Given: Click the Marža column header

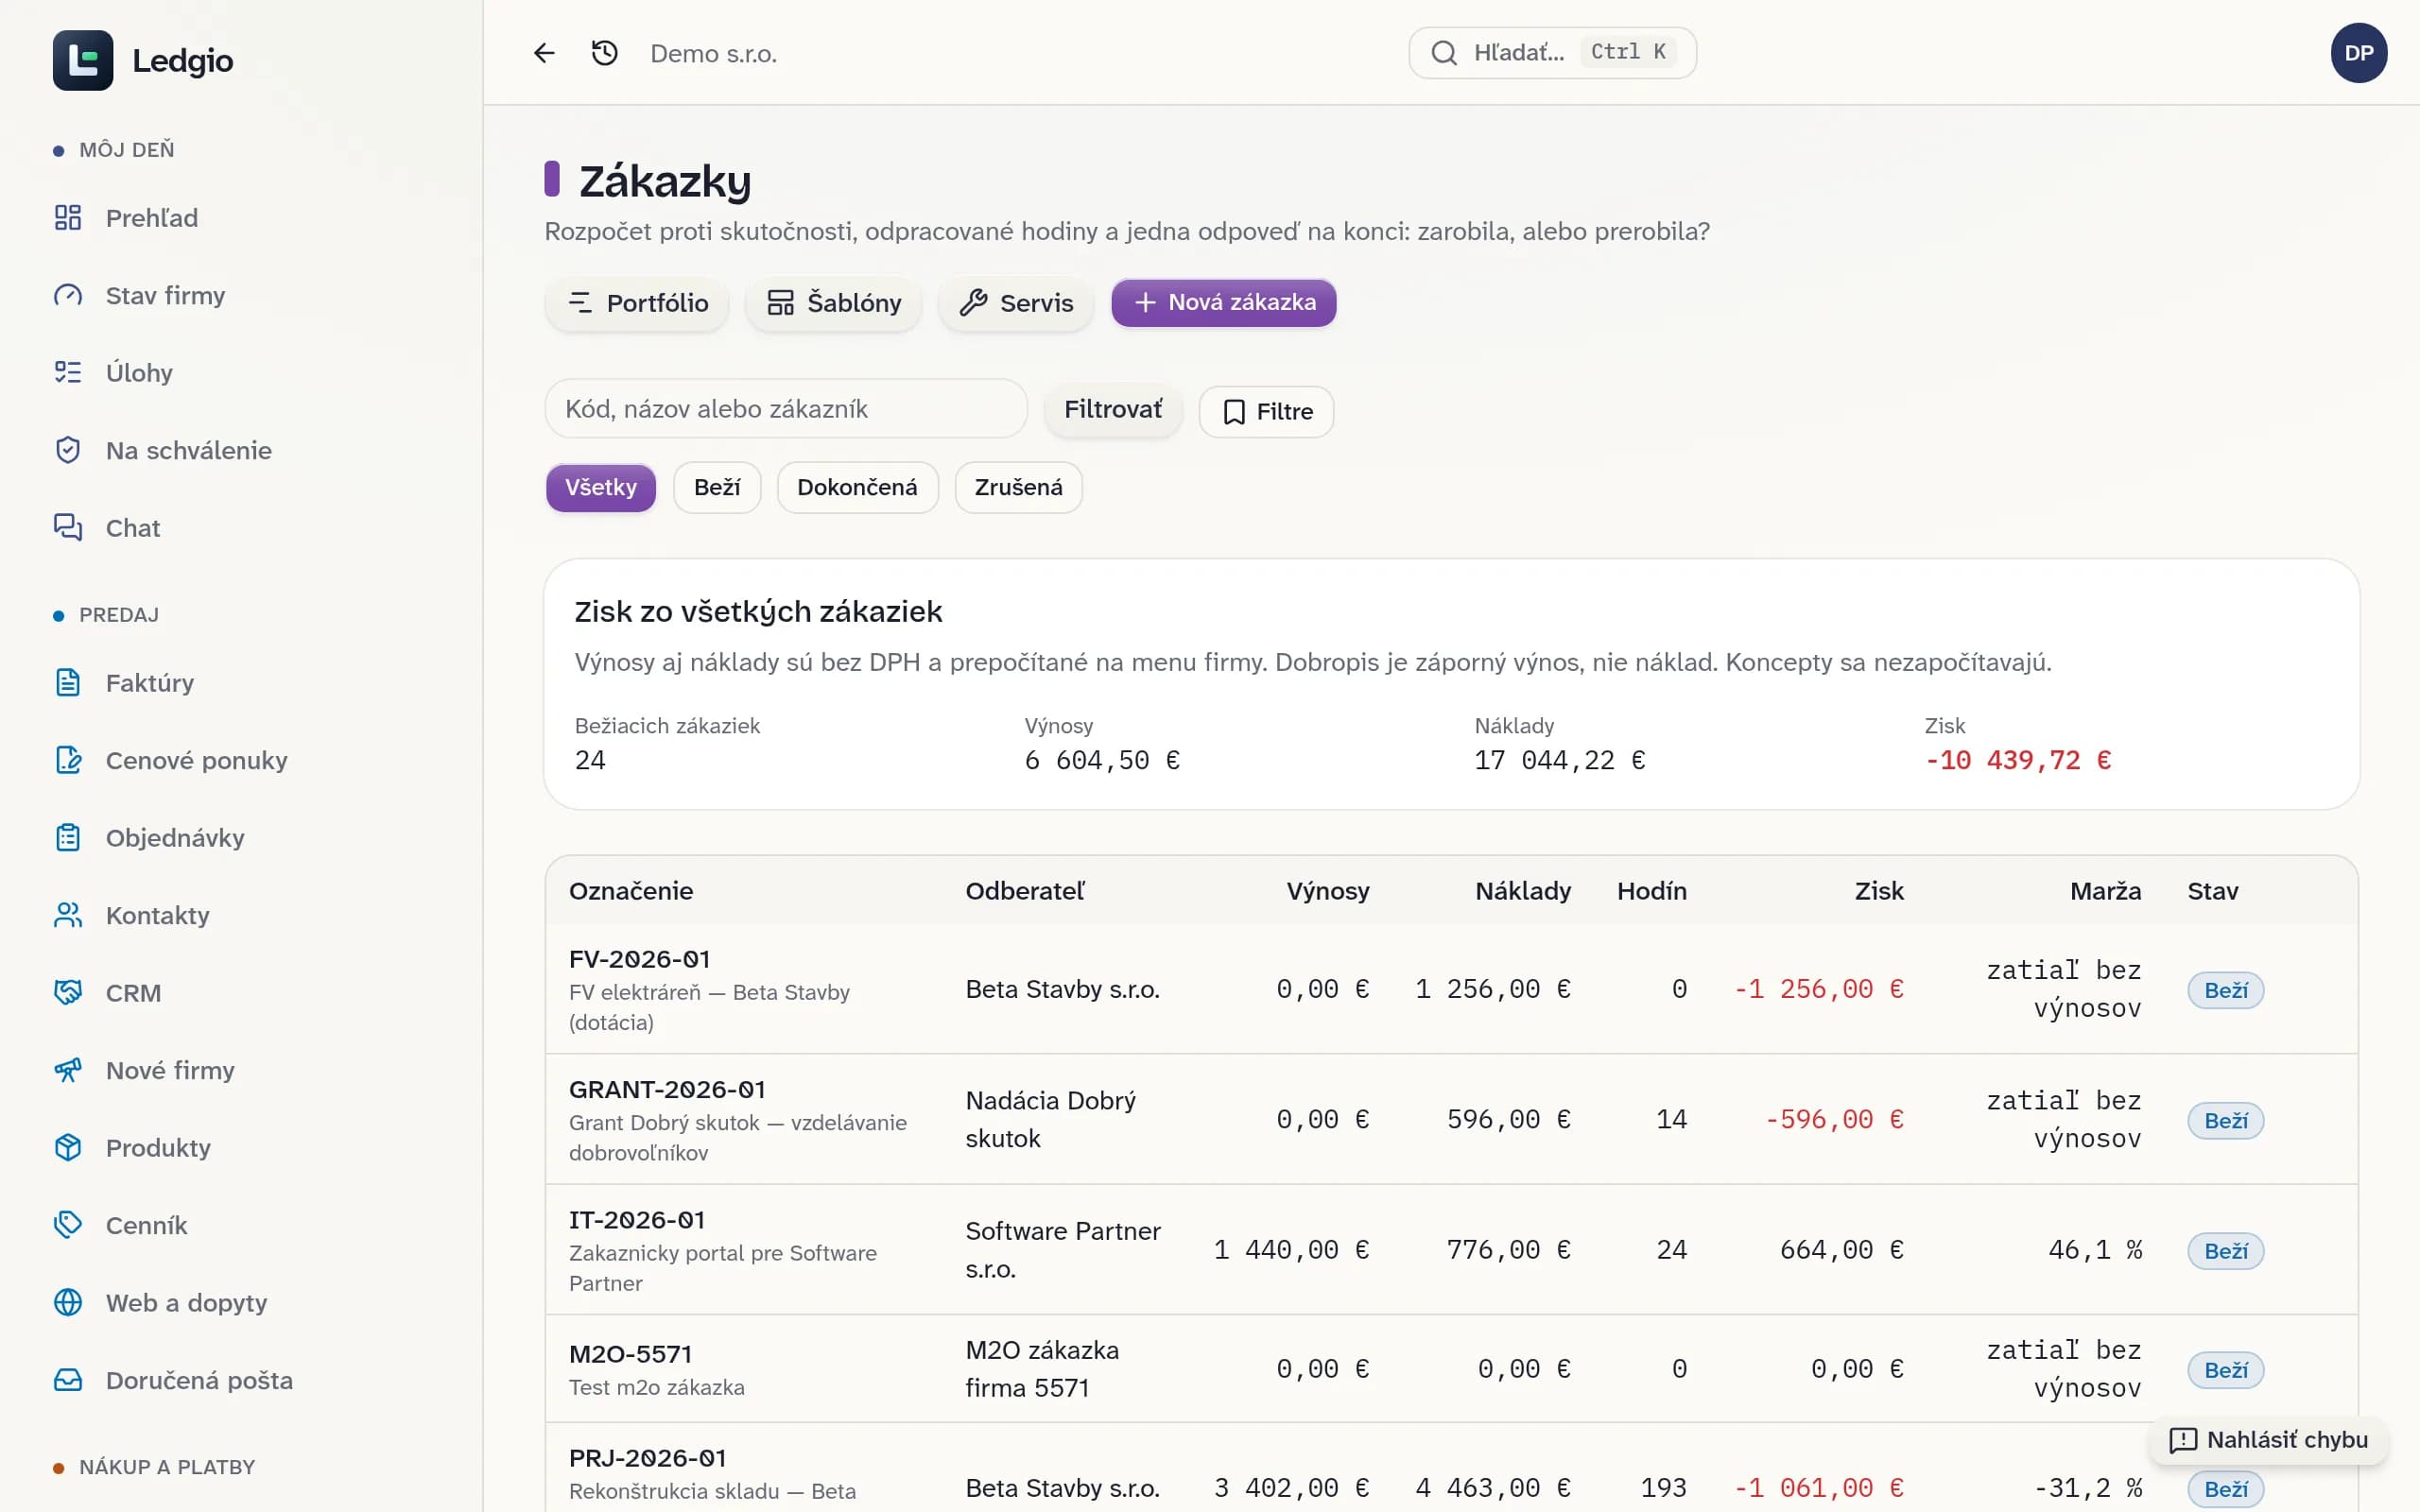Looking at the screenshot, I should (x=2105, y=891).
